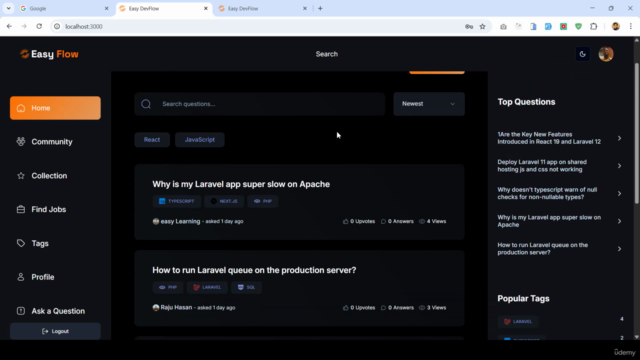Expand the Laravel slow on Apache top question chevron
This screenshot has width=640, height=360.
tap(619, 221)
